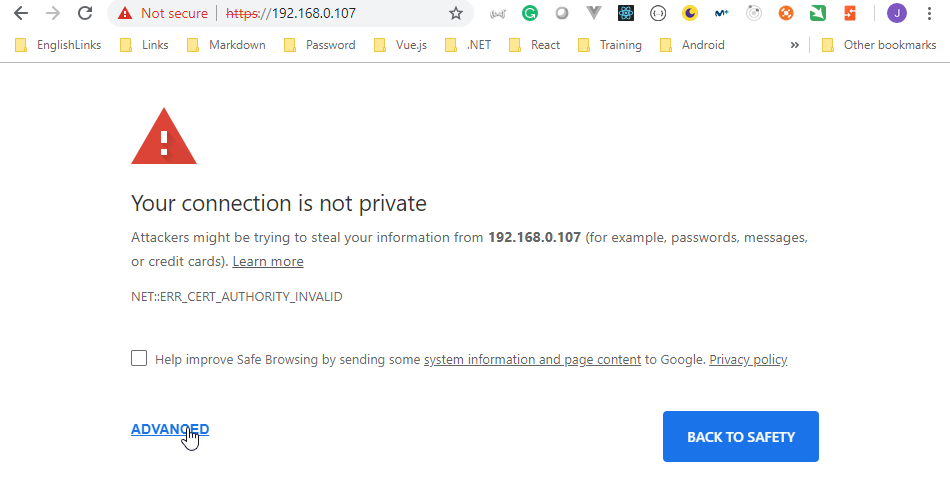
Task: Click the yellow moon extension icon
Action: 689,13
